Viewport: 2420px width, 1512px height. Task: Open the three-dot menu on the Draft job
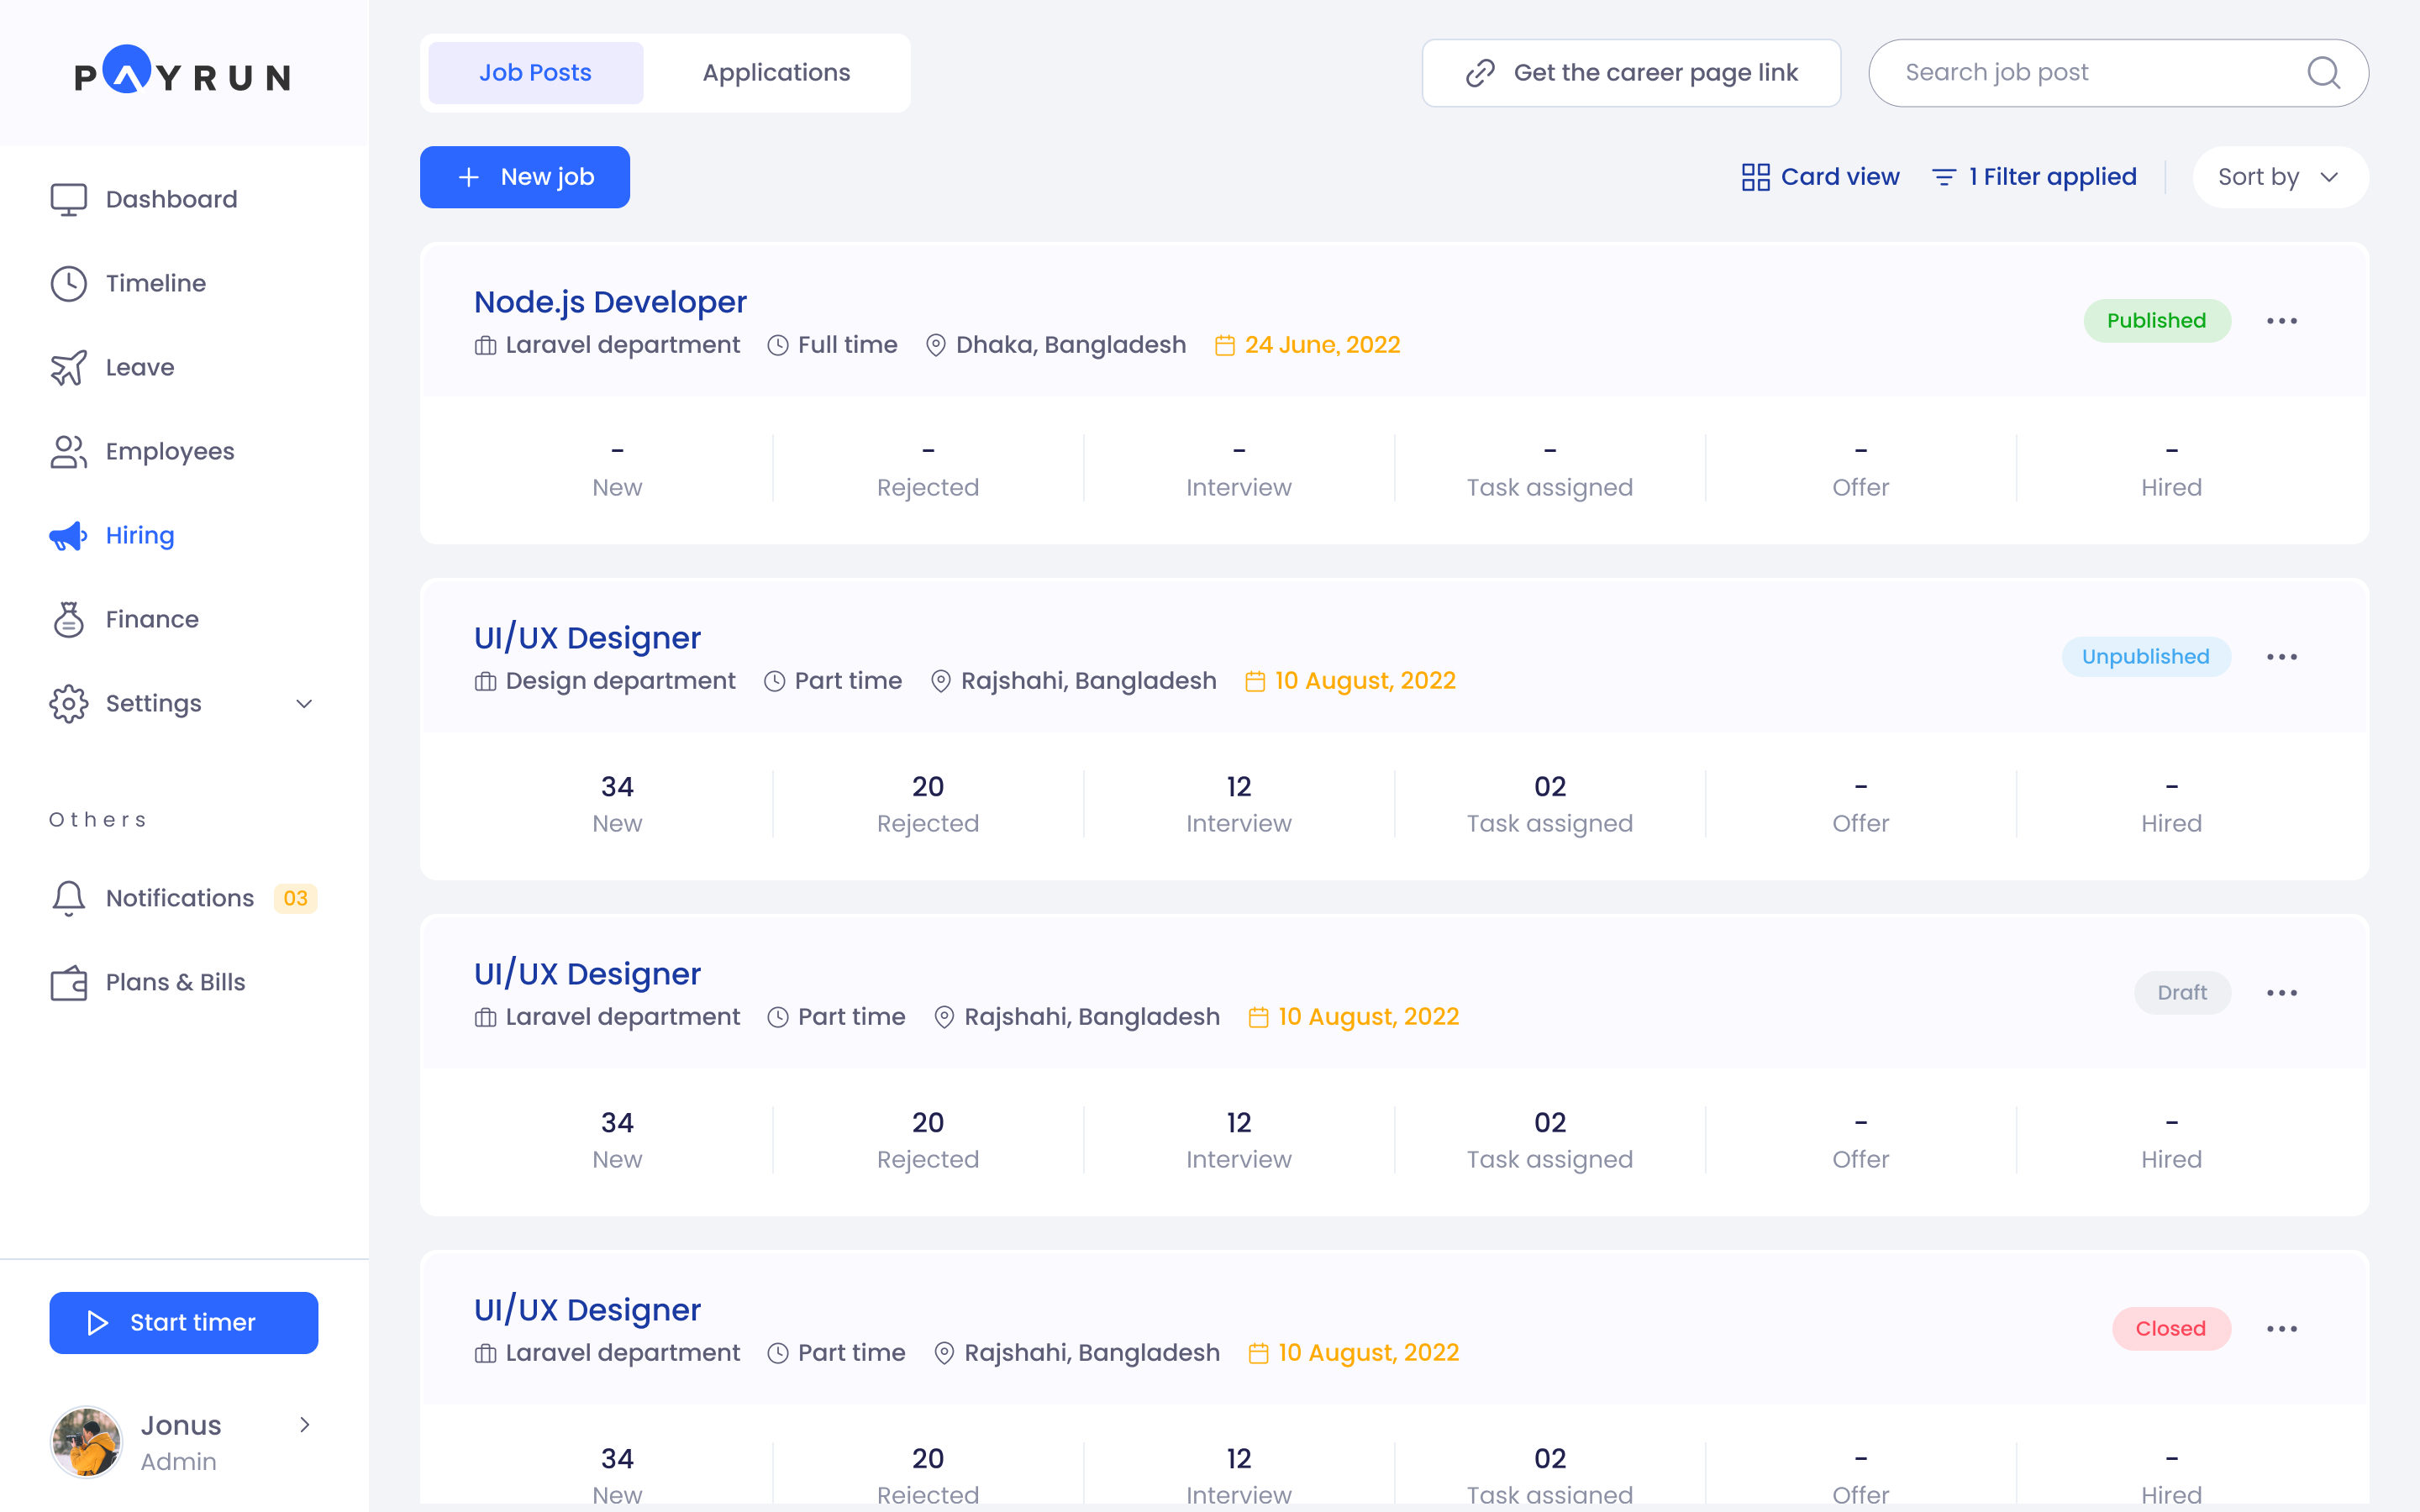[2283, 992]
